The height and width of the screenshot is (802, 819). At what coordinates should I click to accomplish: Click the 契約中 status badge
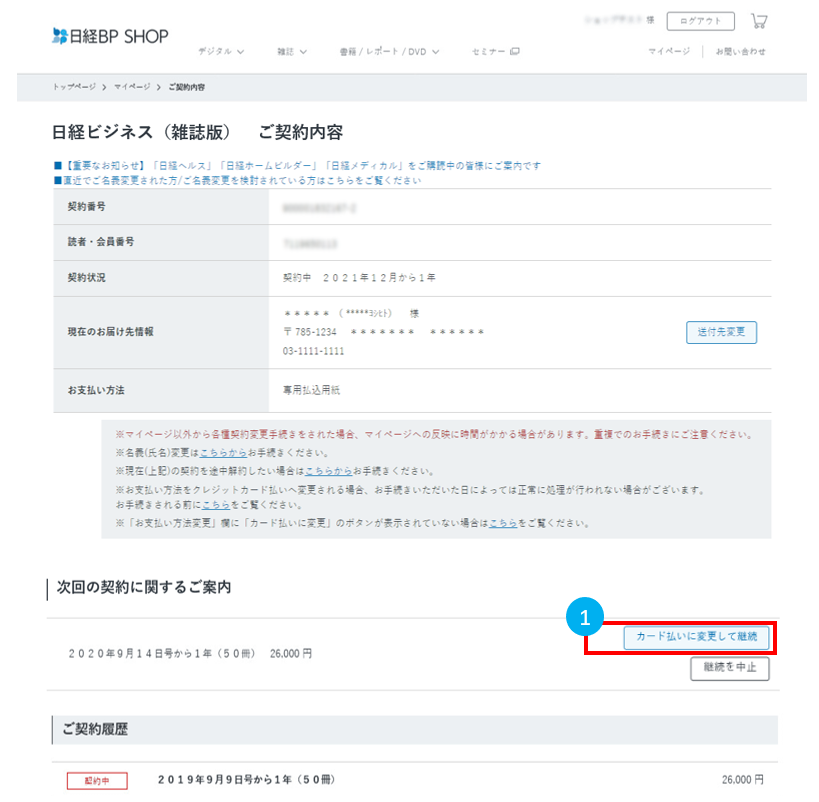click(x=97, y=781)
